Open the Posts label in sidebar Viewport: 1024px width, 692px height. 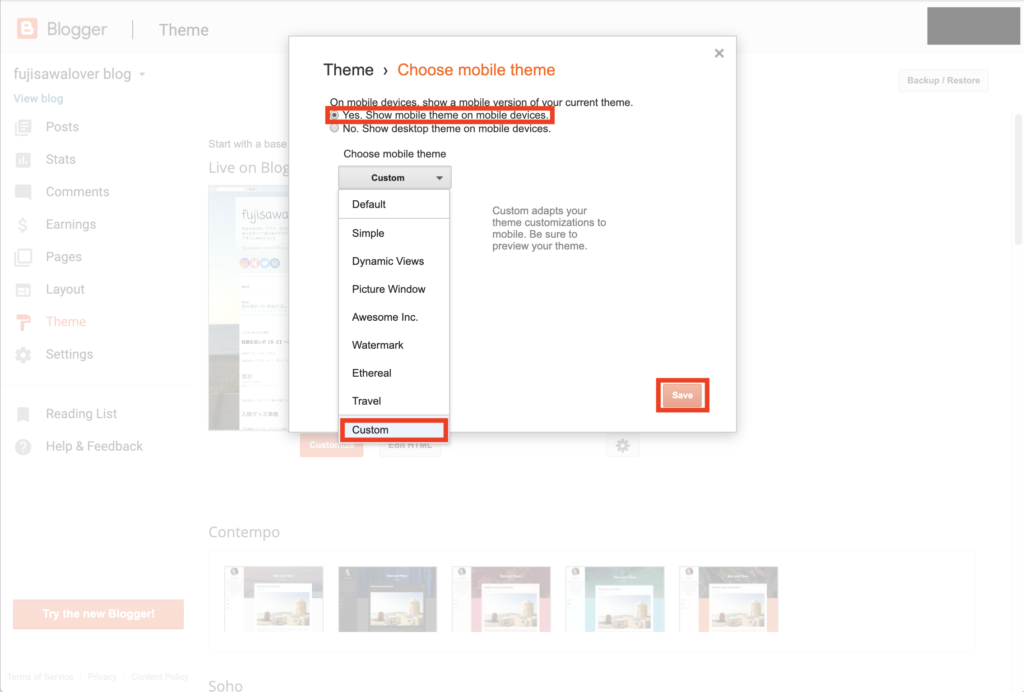pos(62,127)
